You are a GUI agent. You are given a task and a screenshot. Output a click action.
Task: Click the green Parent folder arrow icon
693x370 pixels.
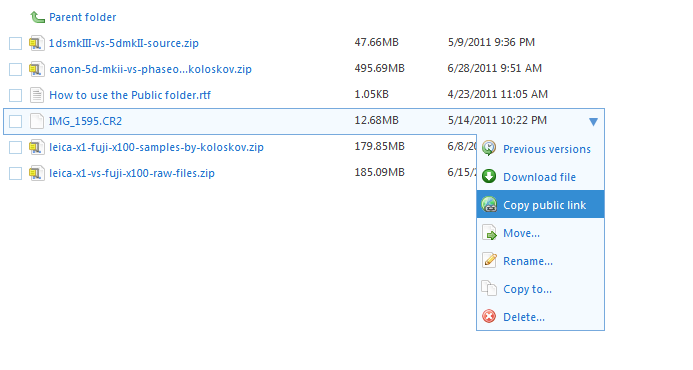pos(37,17)
